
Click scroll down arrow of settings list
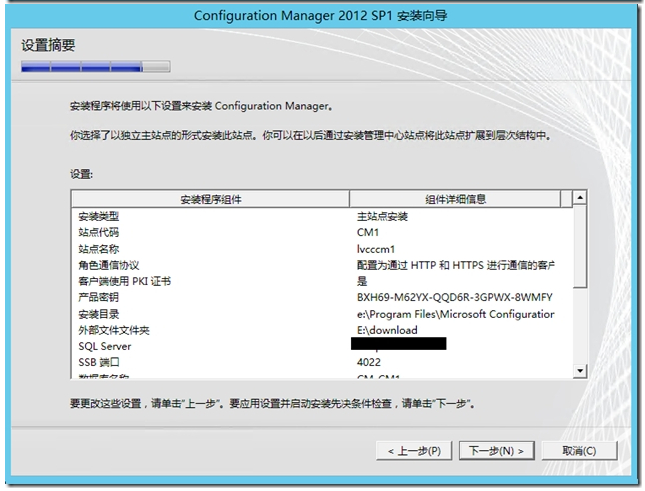click(580, 371)
